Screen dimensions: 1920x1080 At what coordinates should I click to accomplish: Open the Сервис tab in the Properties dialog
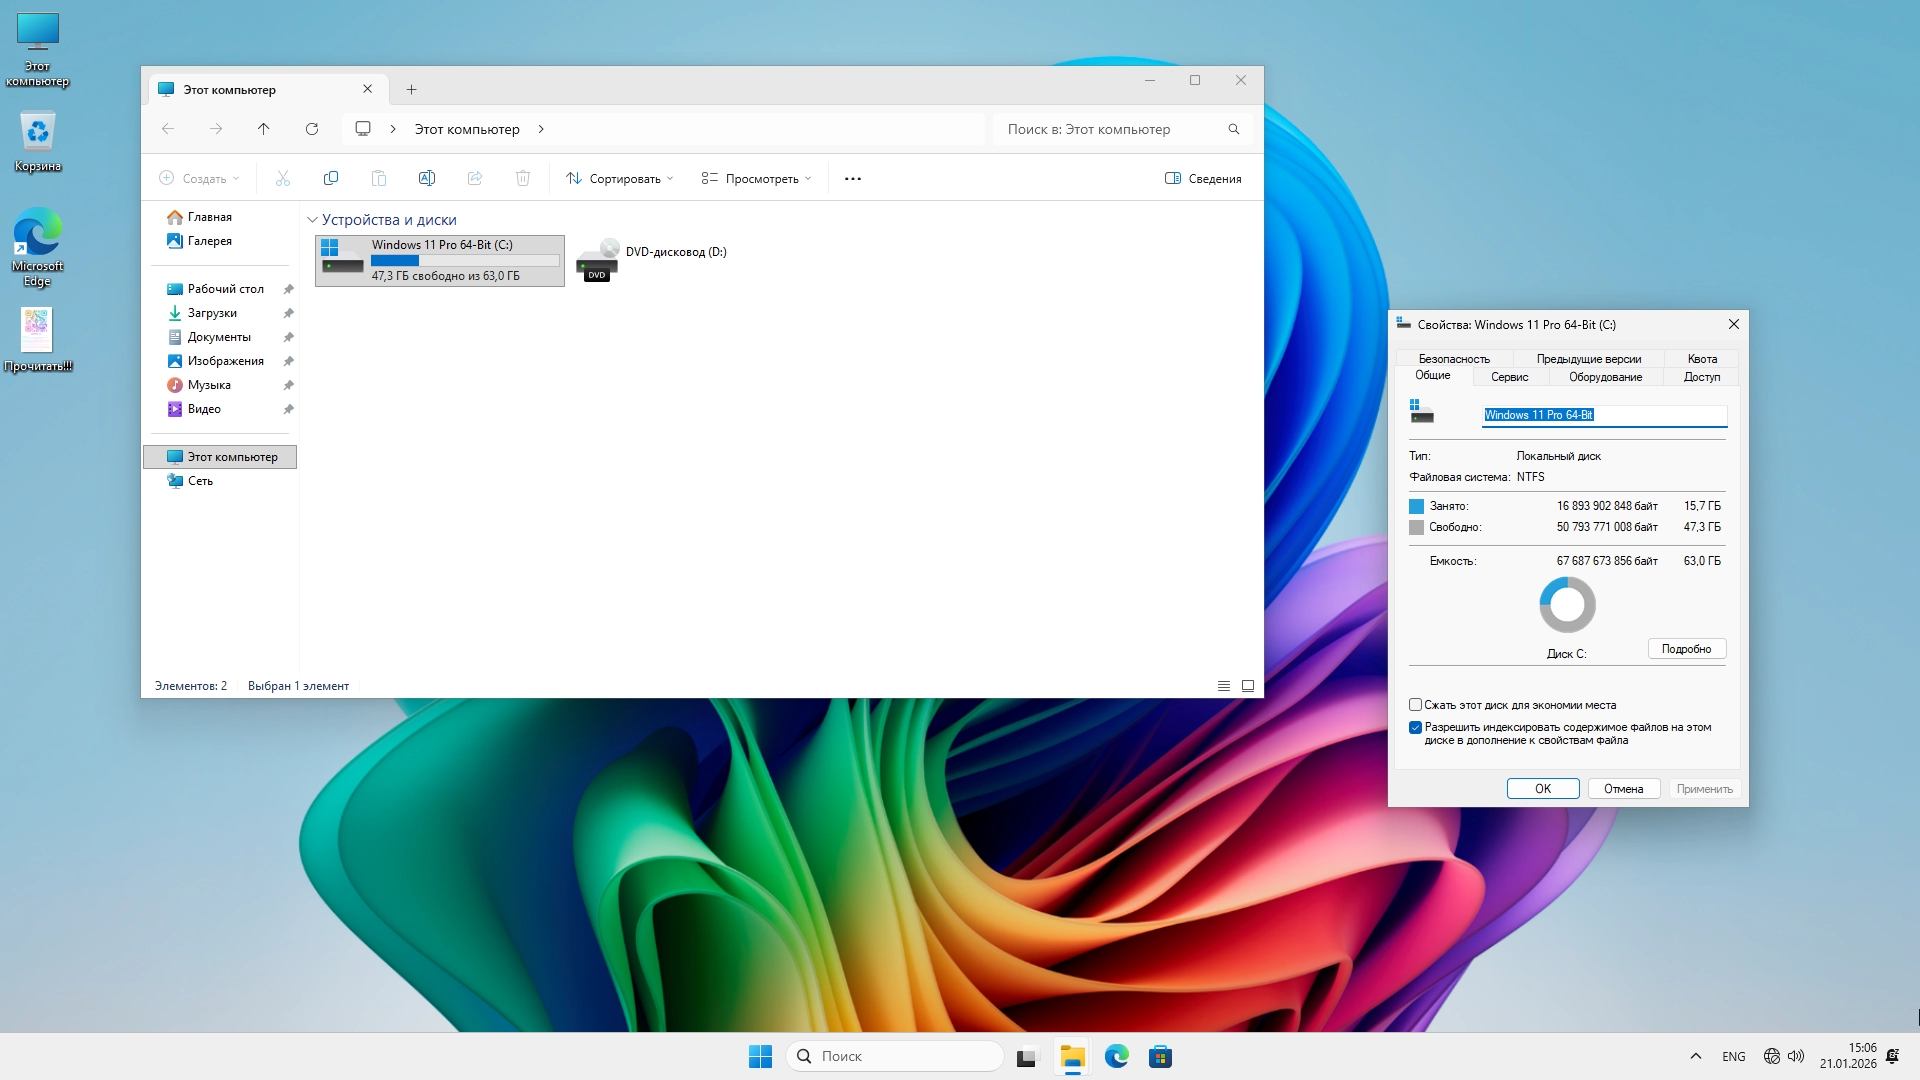point(1509,377)
